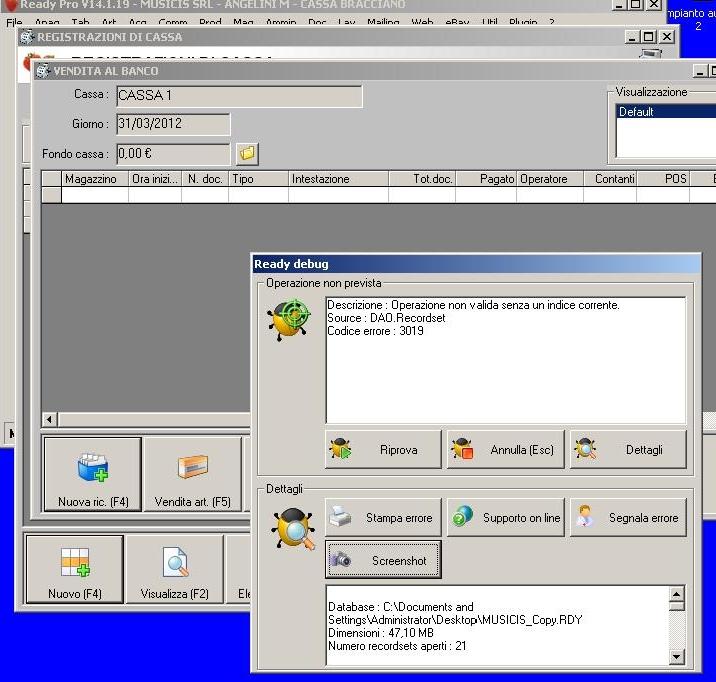
Task: Click the Visualizza (F2) button
Action: (x=174, y=569)
